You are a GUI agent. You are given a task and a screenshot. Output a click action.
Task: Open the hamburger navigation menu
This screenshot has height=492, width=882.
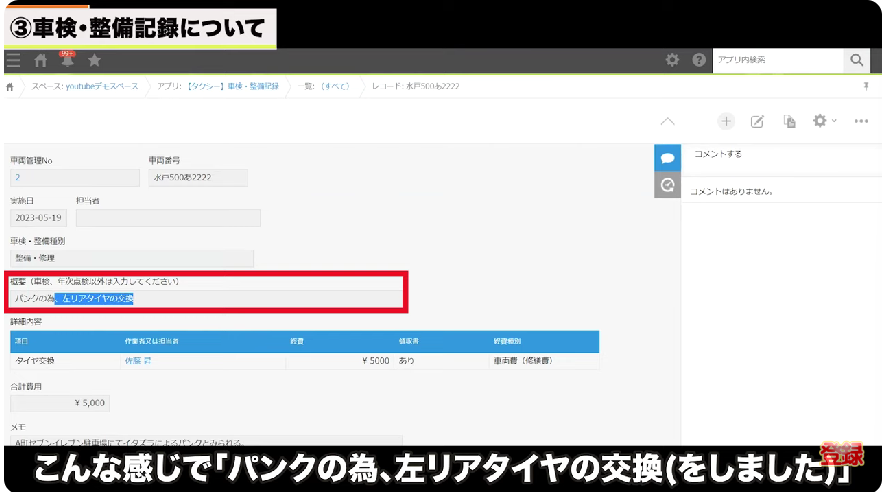[x=13, y=61]
